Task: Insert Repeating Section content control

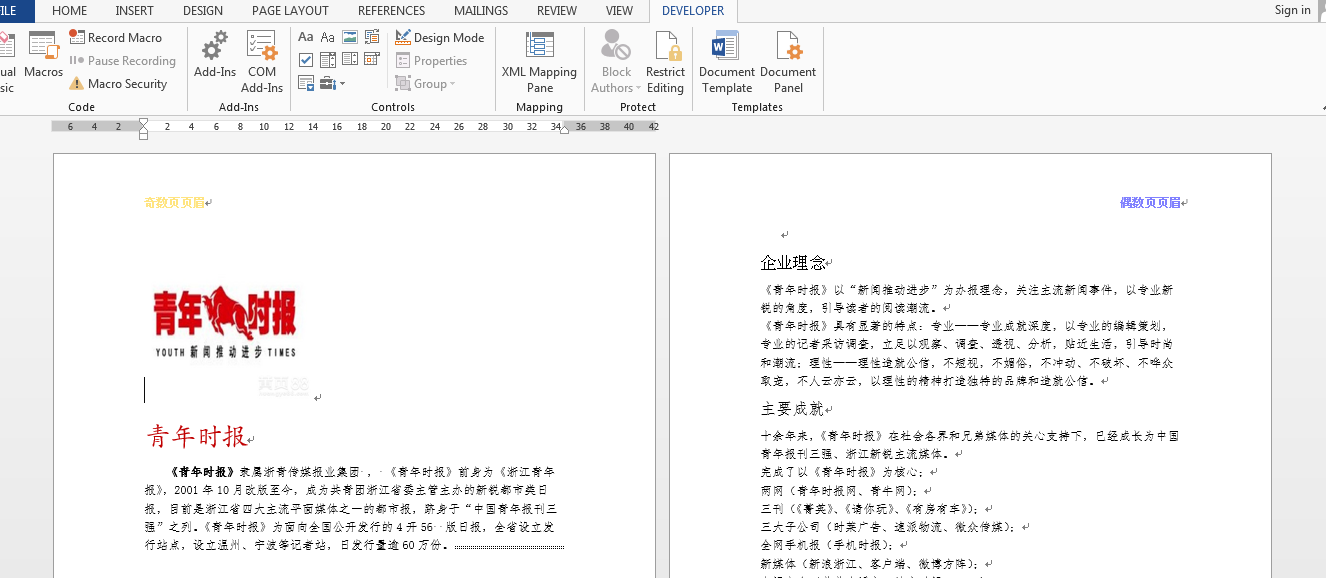Action: click(x=306, y=83)
